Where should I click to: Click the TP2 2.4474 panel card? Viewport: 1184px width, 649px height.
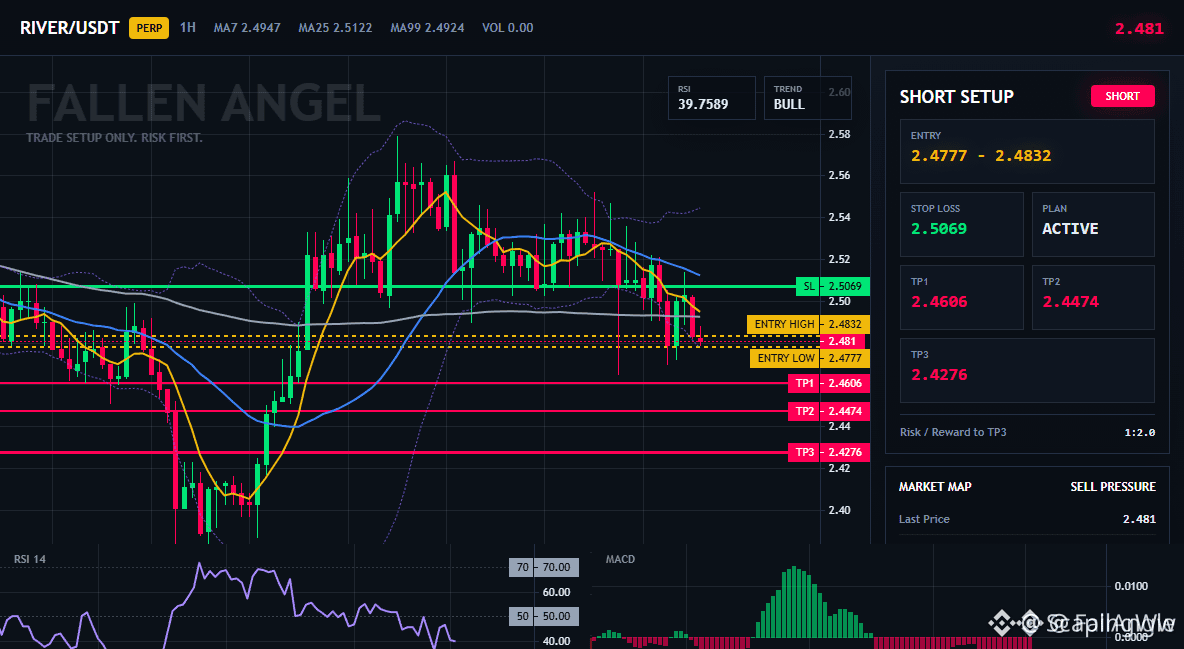click(1093, 297)
